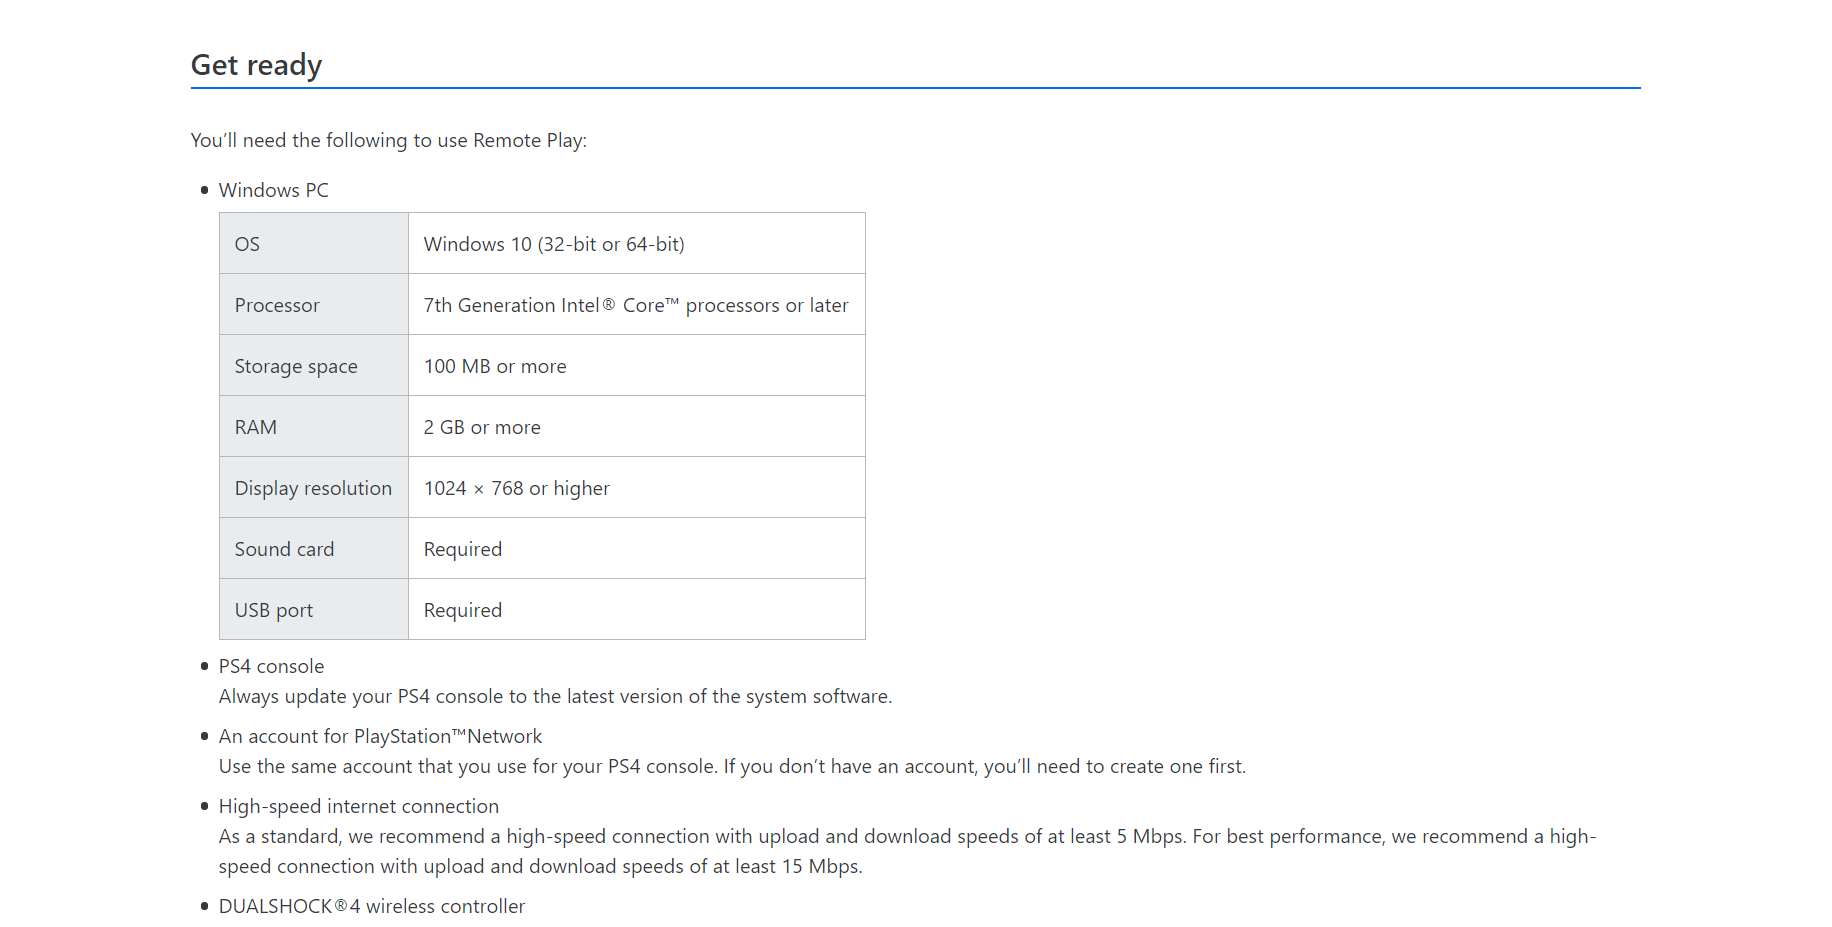Screen dimensions: 1832x927
Task: Click the 'OS' table header cell
Action: 247,245
